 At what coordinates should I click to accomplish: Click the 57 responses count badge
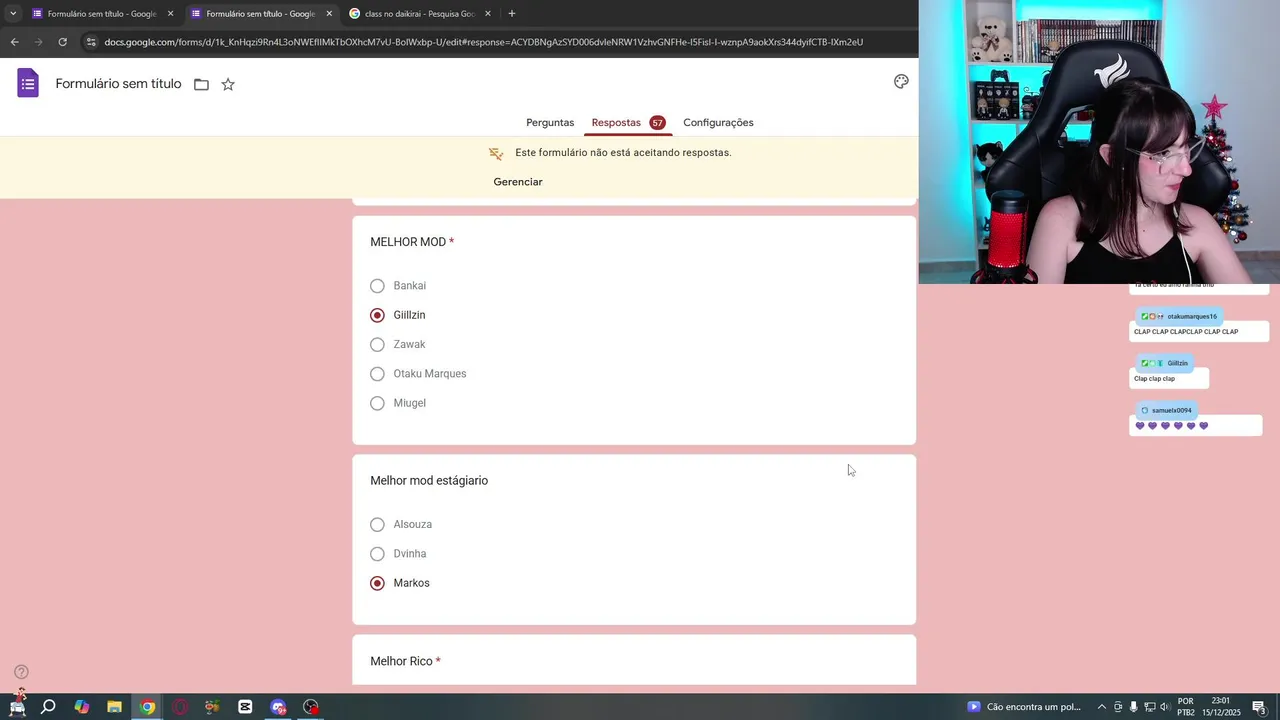pos(657,122)
